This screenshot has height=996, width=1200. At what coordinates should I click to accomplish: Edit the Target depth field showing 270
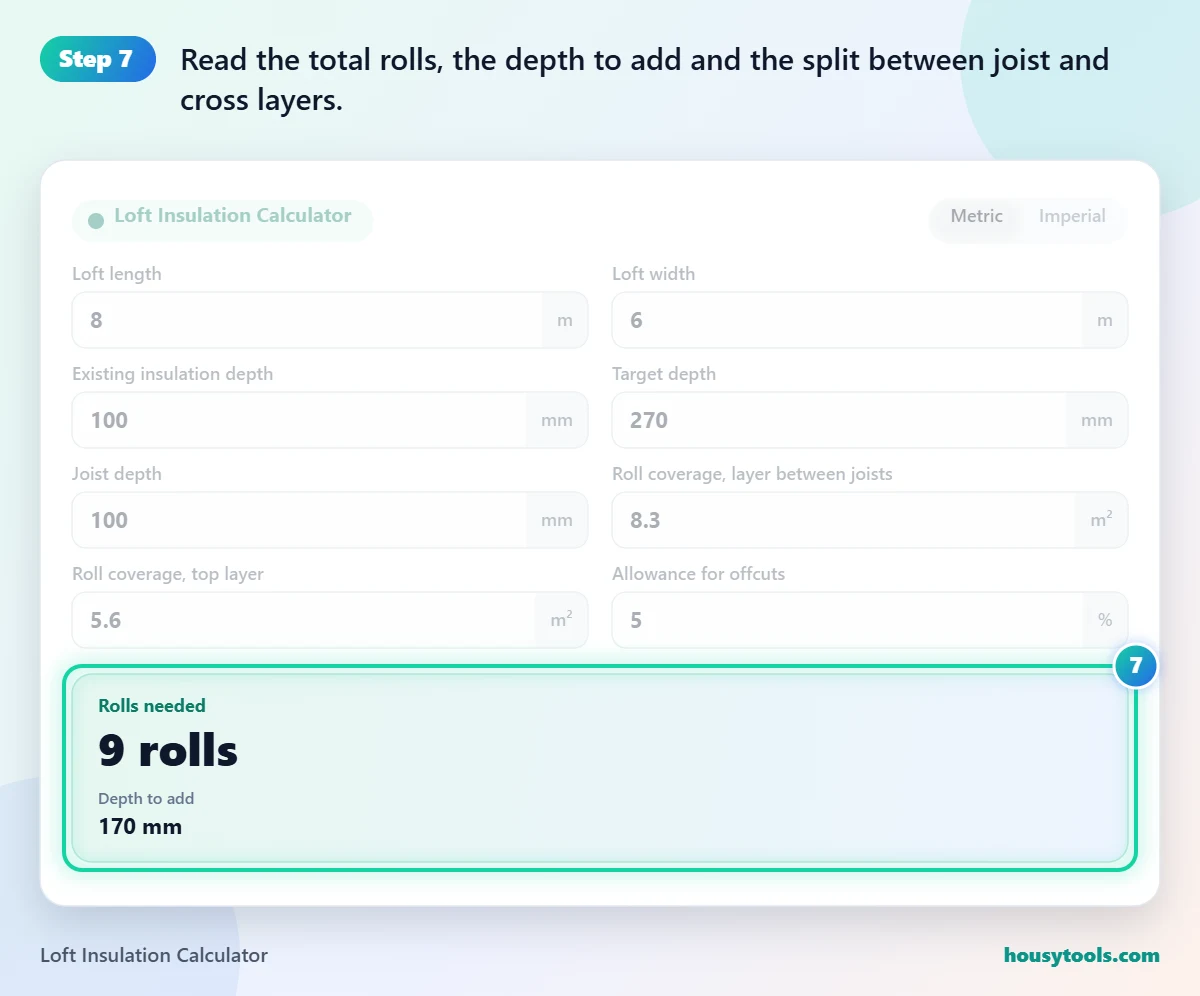tap(870, 420)
